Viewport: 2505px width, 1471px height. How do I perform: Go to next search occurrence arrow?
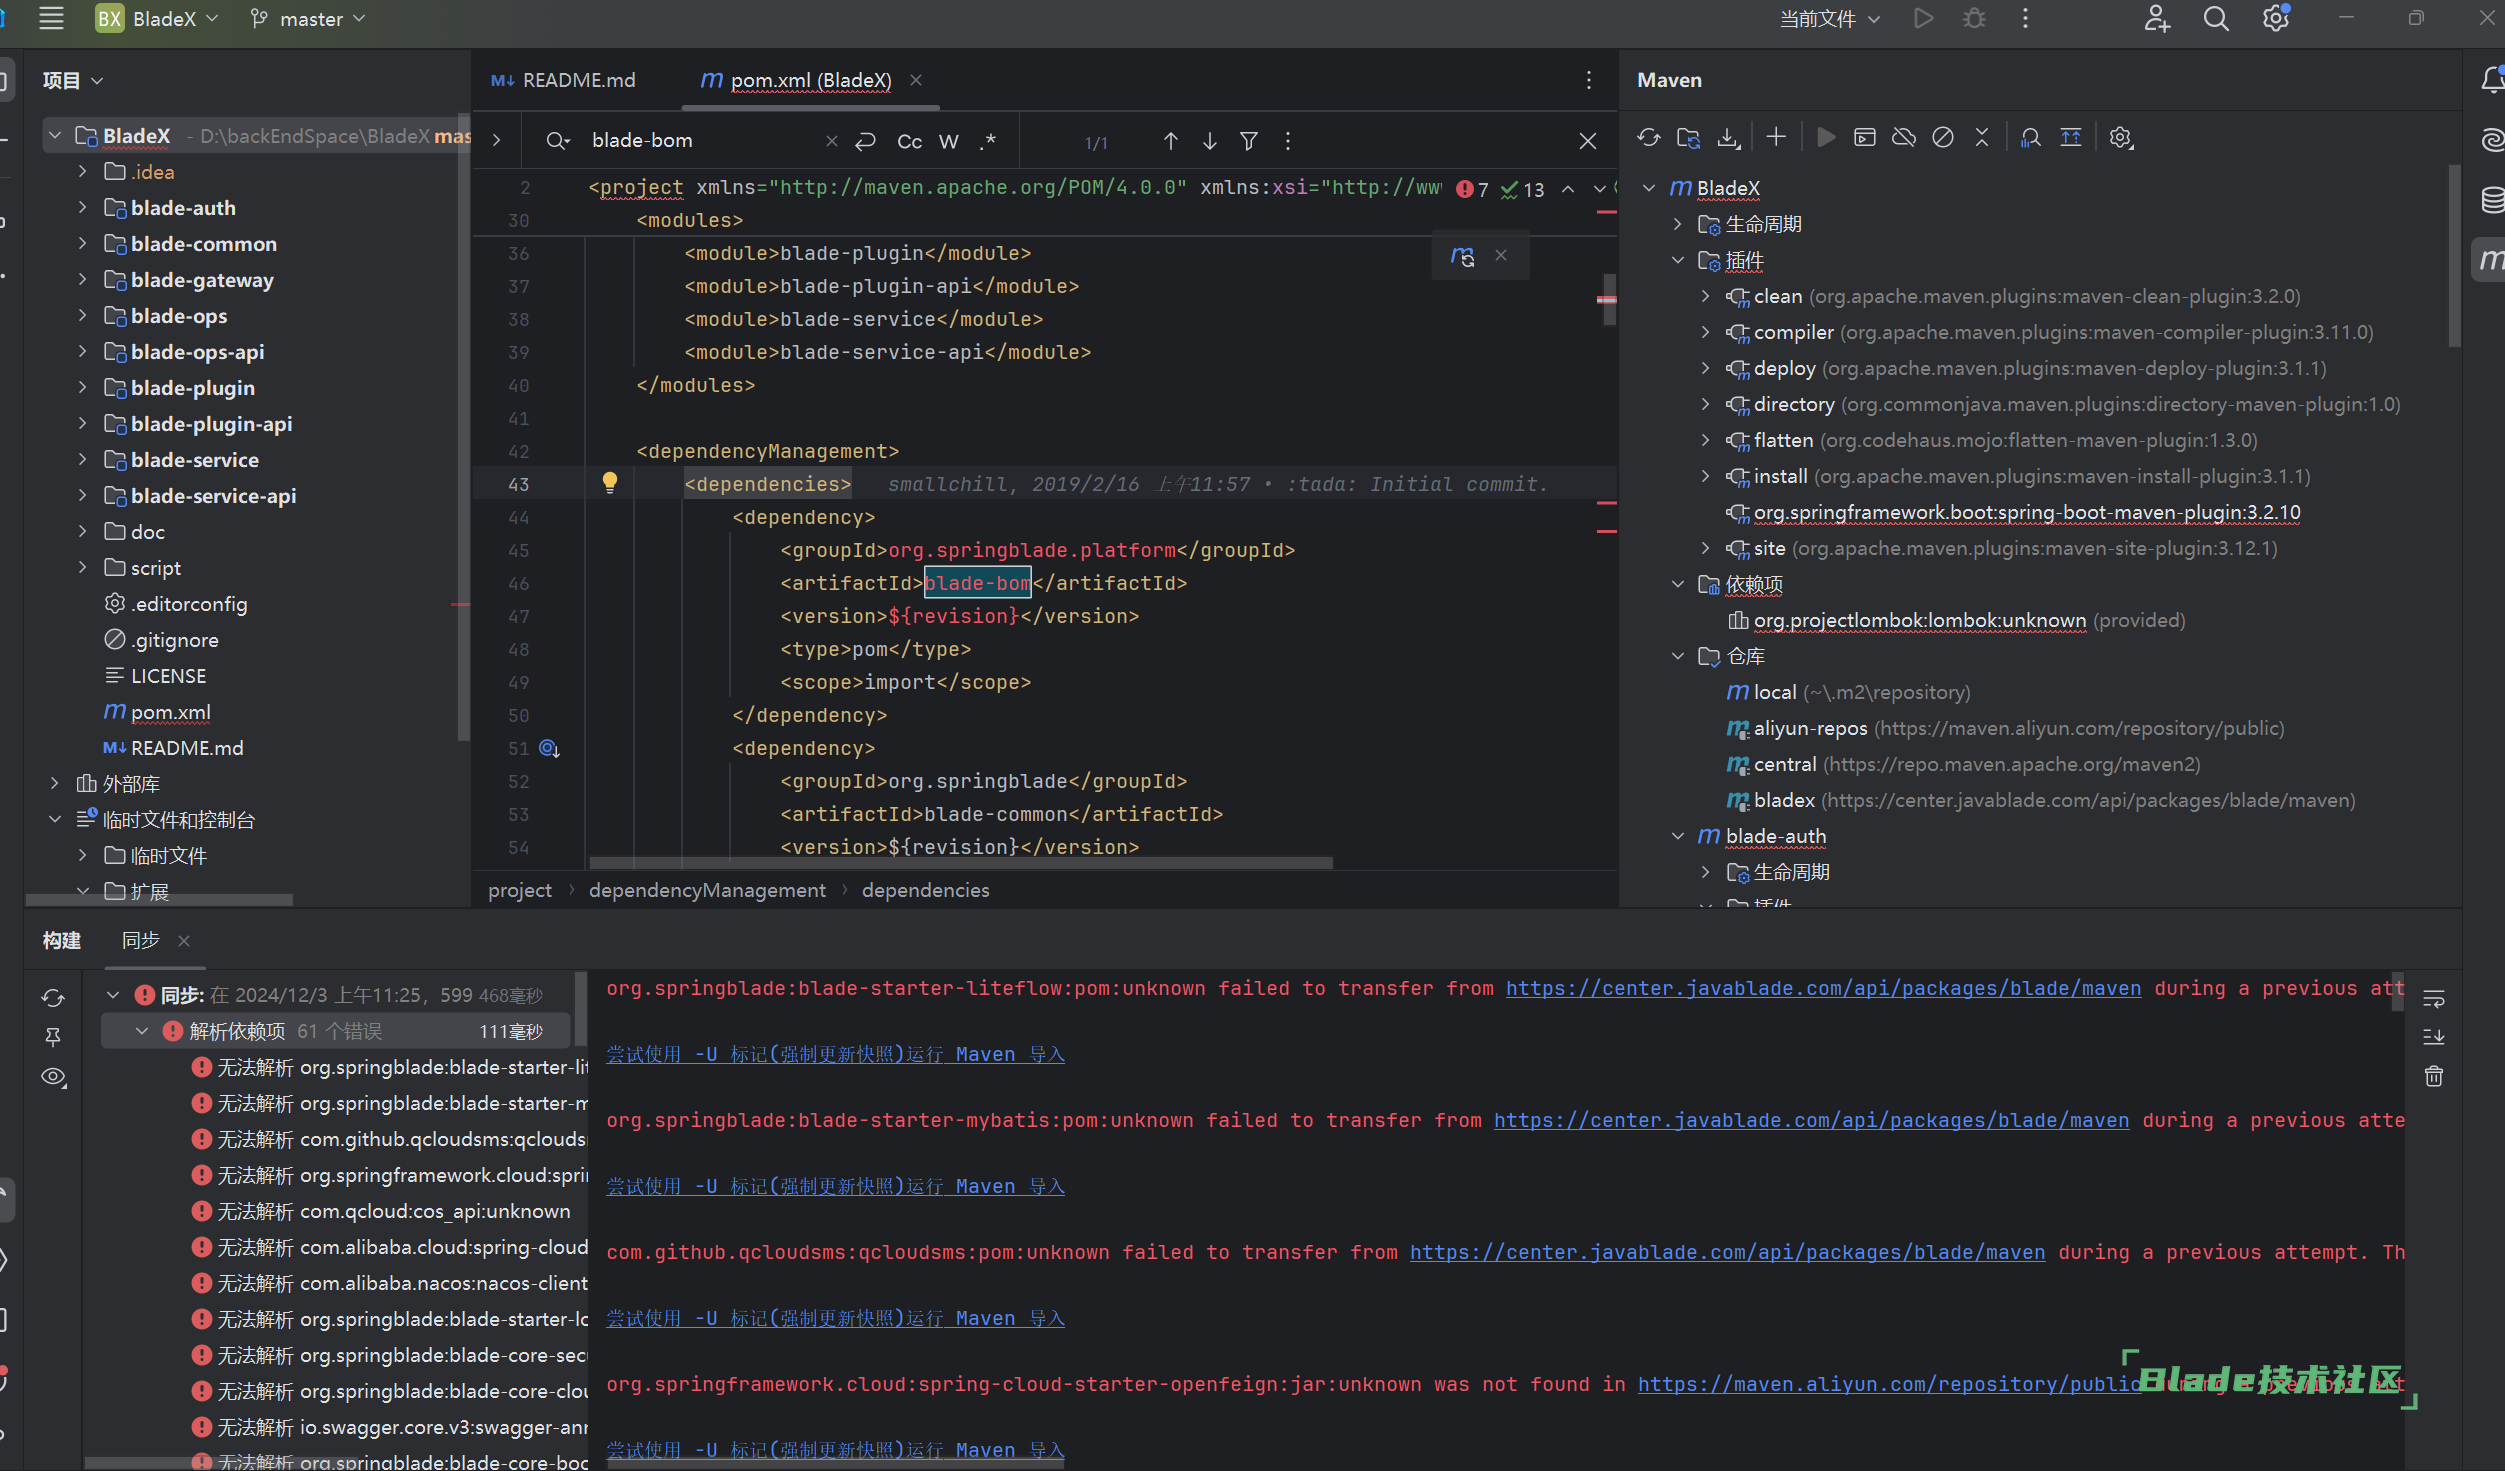1210,141
